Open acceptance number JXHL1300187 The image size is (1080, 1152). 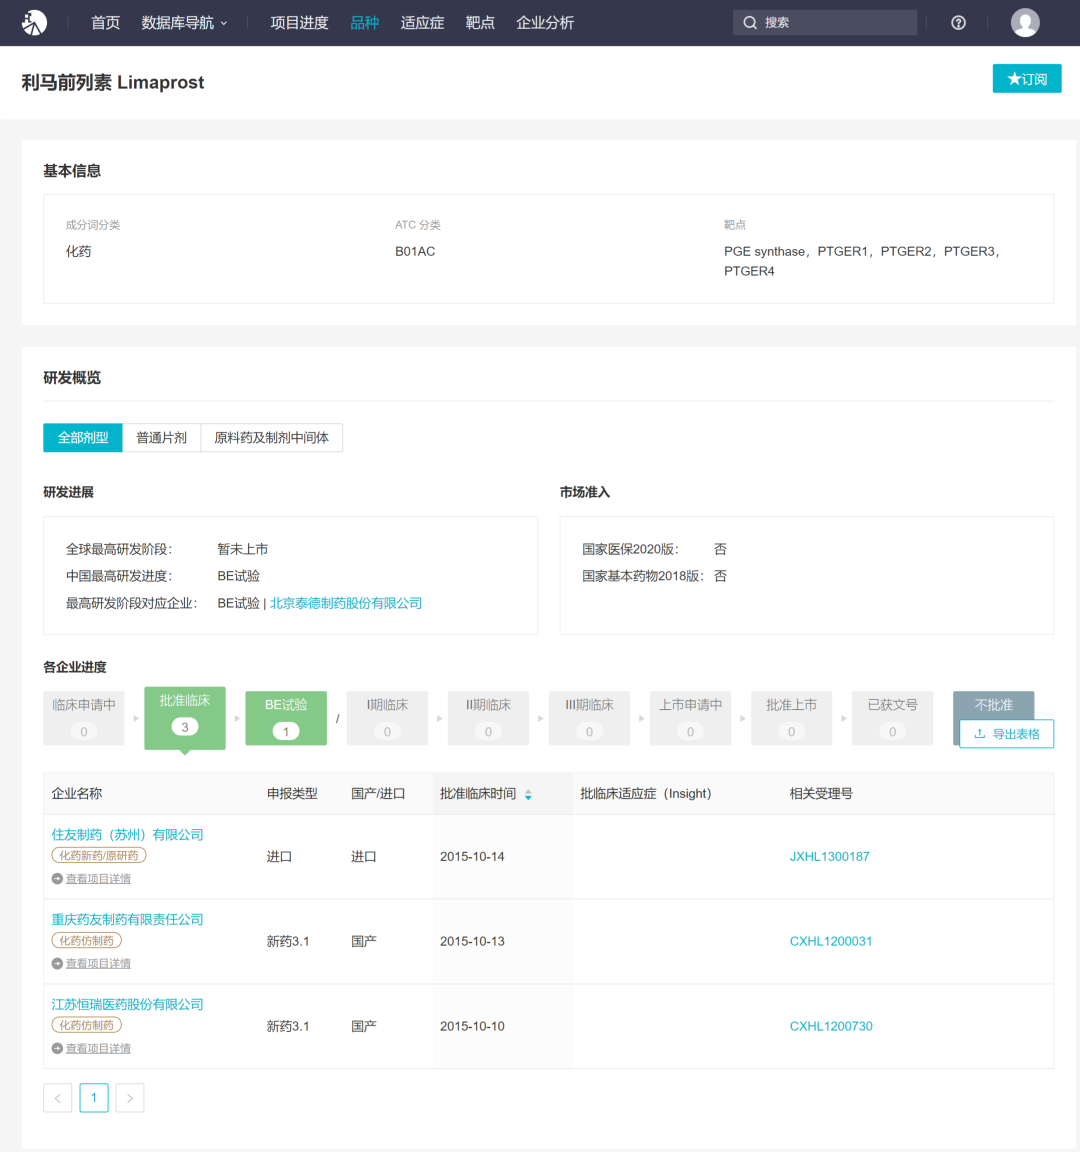[829, 857]
